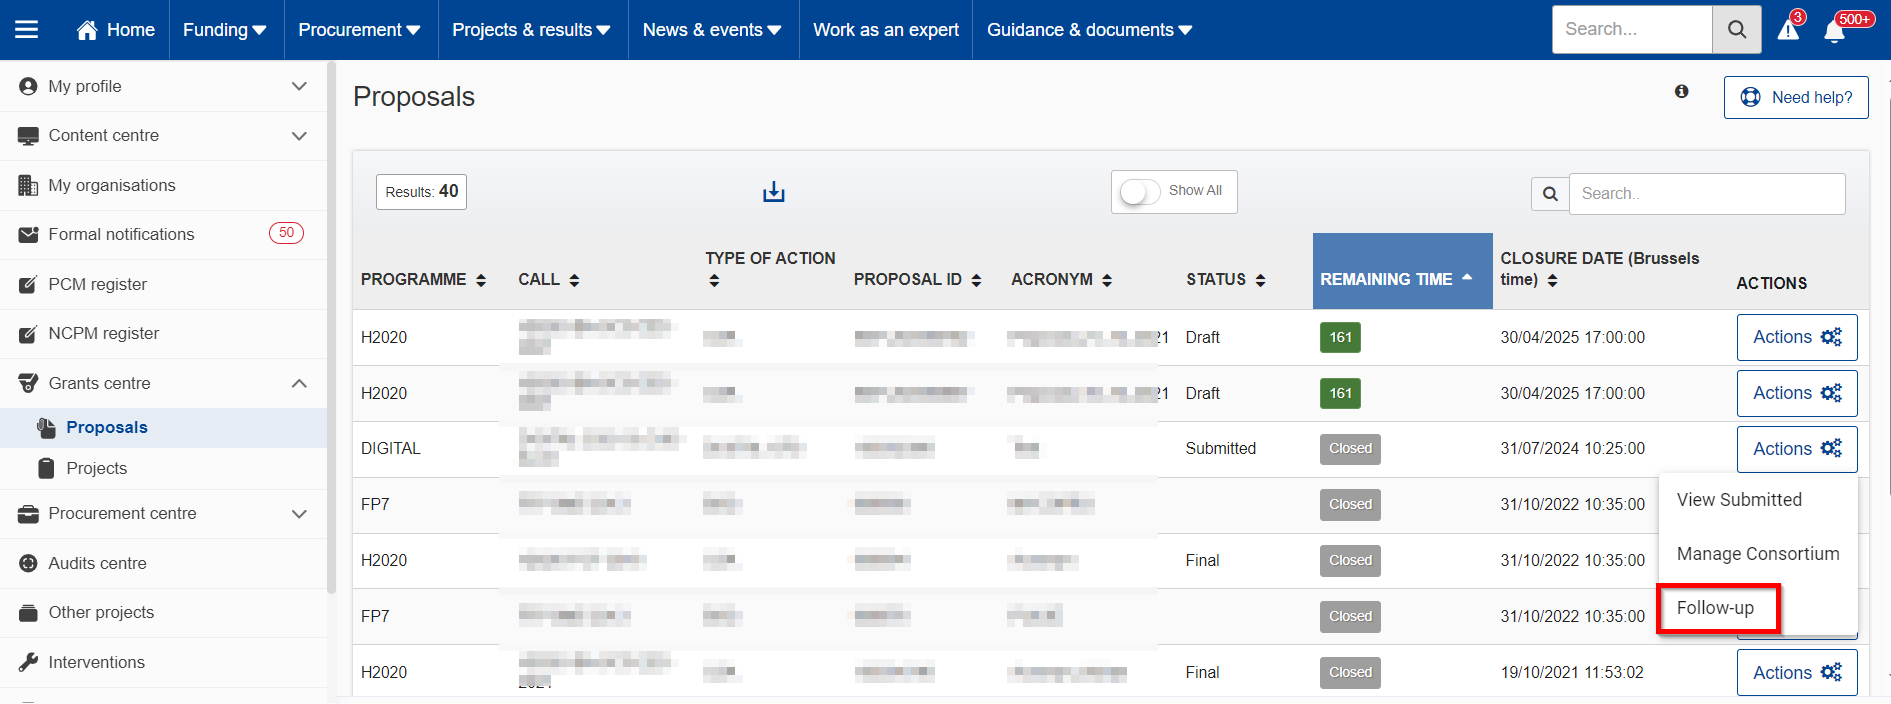Open the warning alerts triangle icon
The image size is (1891, 704).
(x=1789, y=30)
